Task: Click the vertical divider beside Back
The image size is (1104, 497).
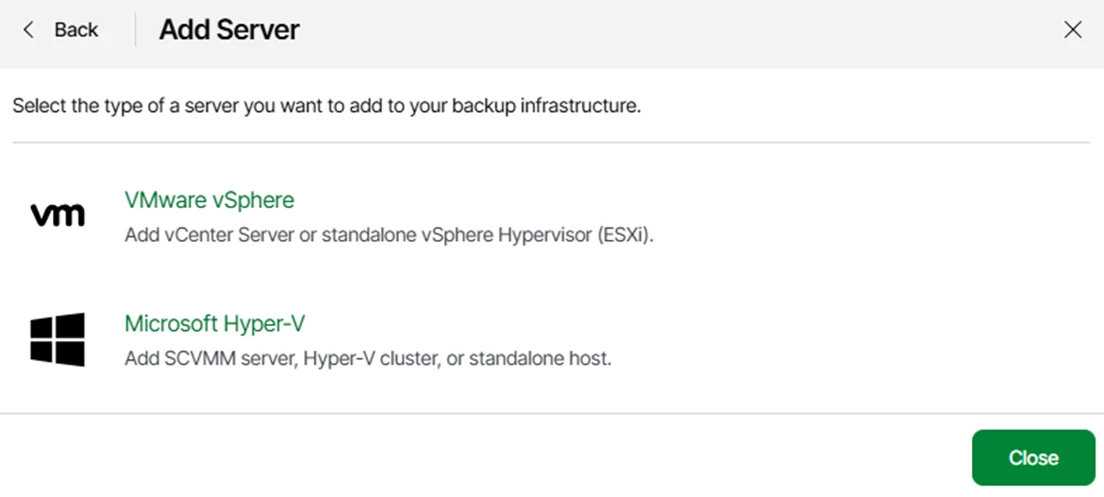Action: [x=135, y=30]
